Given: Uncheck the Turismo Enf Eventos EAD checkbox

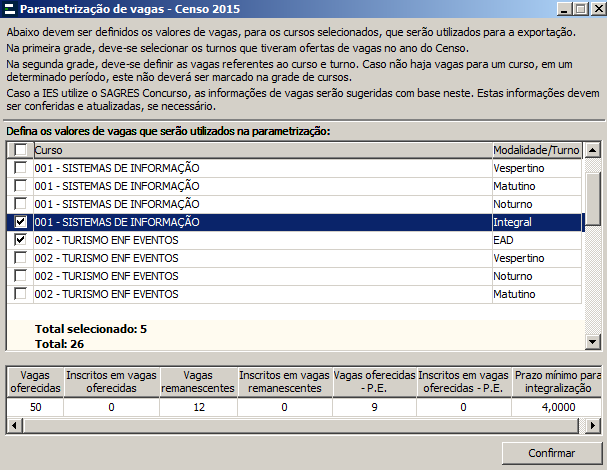Looking at the screenshot, I should pyautogui.click(x=20, y=241).
